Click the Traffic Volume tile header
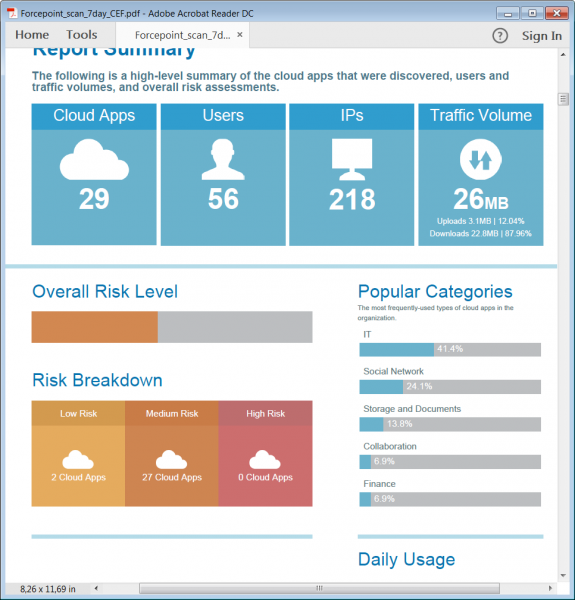Screen dimensions: 575x600 click(x=481, y=116)
